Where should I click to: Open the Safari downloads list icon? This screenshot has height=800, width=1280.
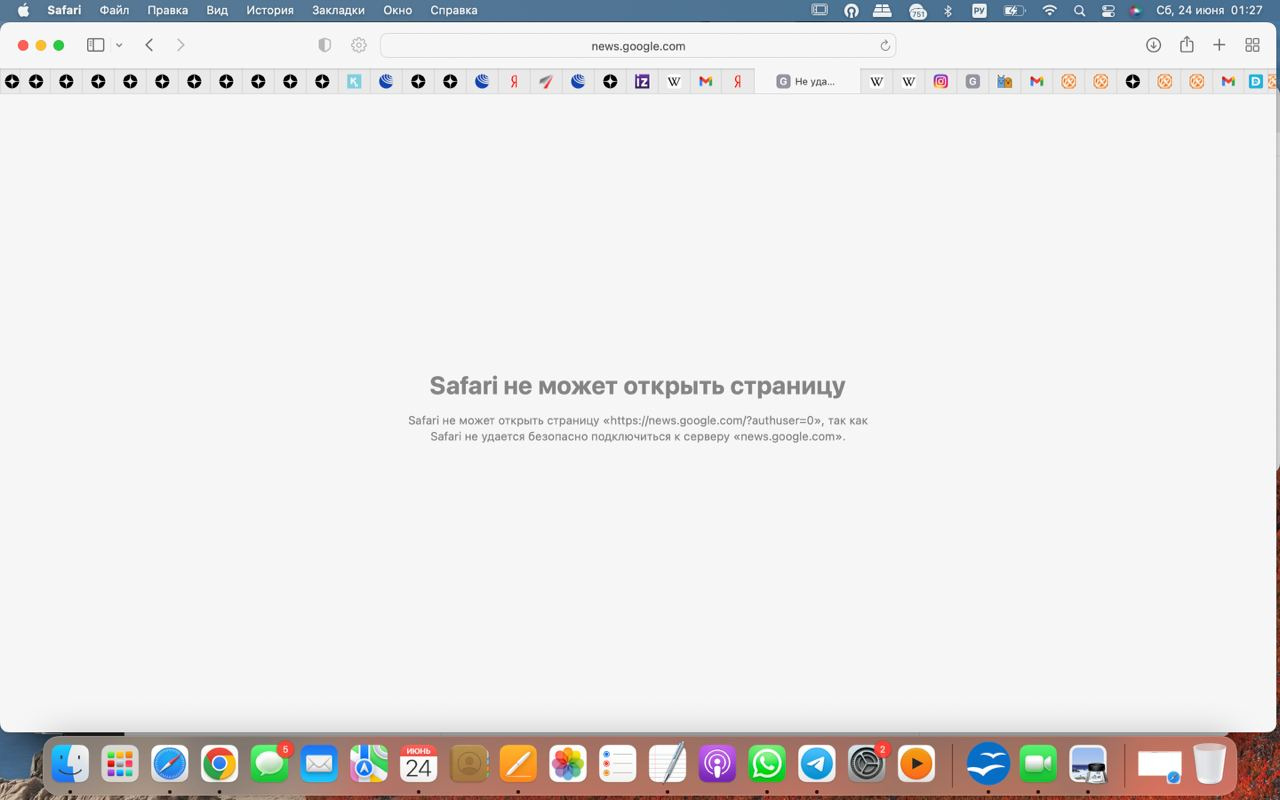point(1153,45)
